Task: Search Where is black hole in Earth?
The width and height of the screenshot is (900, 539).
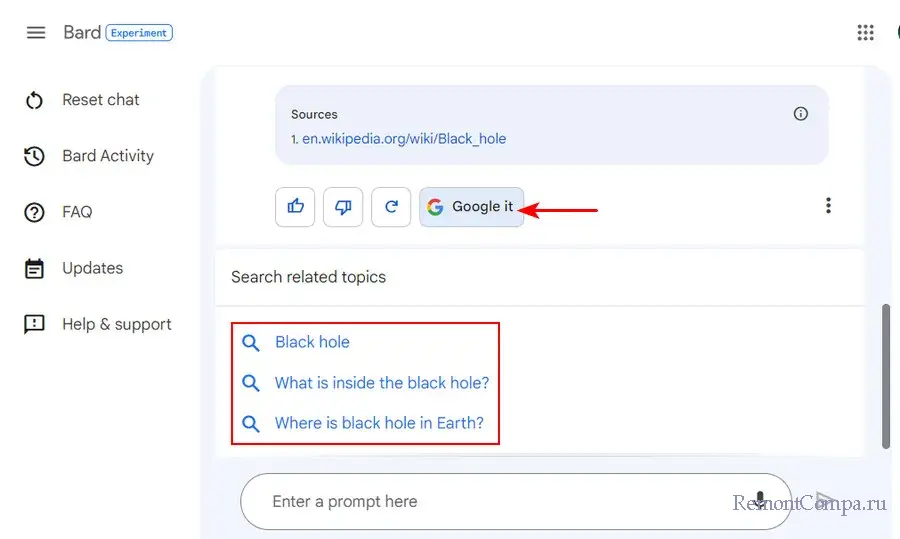Action: tap(379, 423)
